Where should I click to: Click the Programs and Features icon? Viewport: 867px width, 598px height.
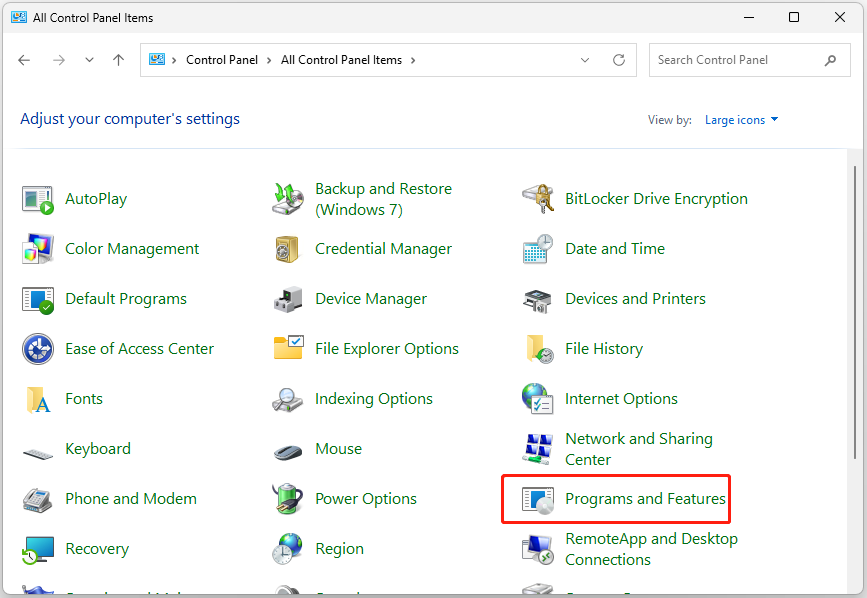point(538,499)
